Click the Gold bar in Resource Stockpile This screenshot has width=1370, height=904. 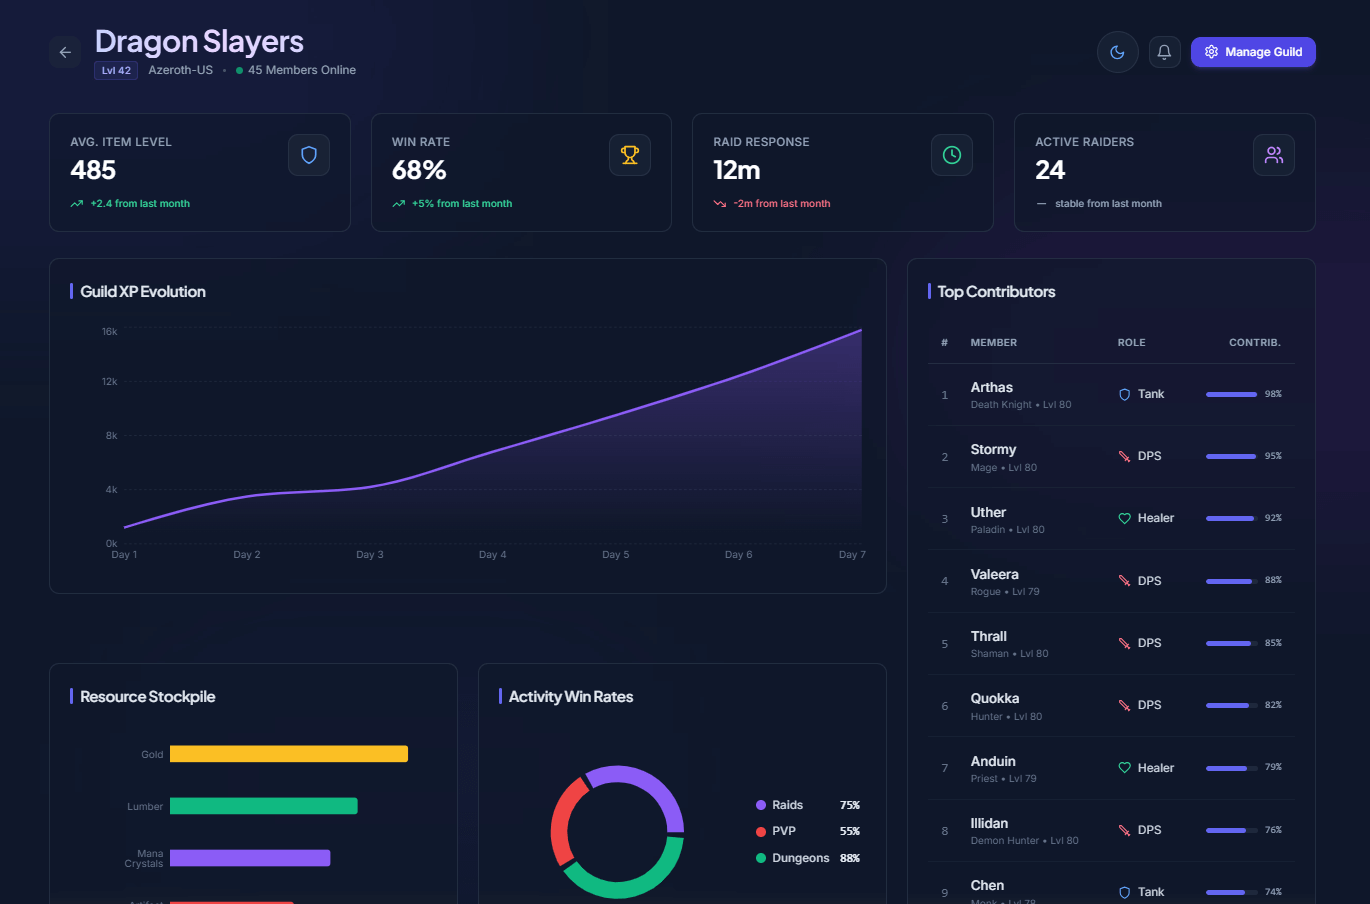coord(288,753)
